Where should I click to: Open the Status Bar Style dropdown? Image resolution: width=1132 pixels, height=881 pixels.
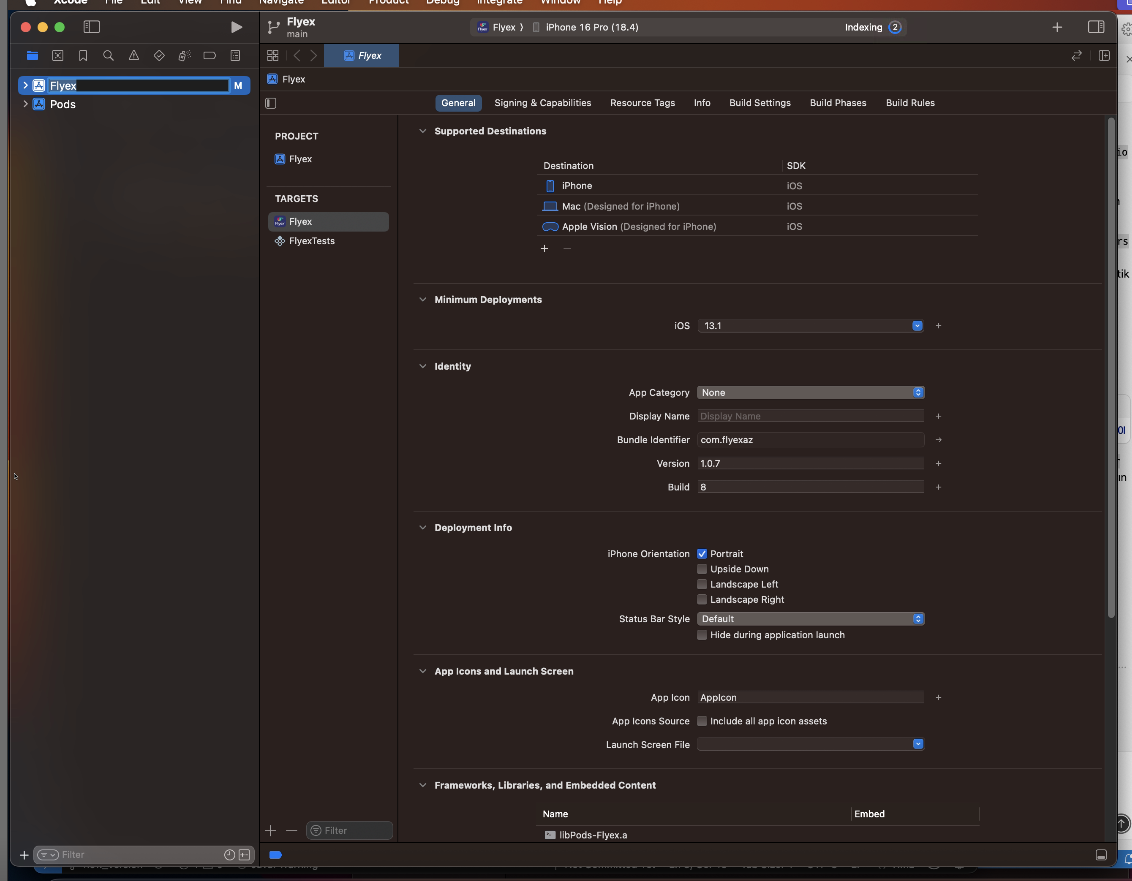pos(810,619)
